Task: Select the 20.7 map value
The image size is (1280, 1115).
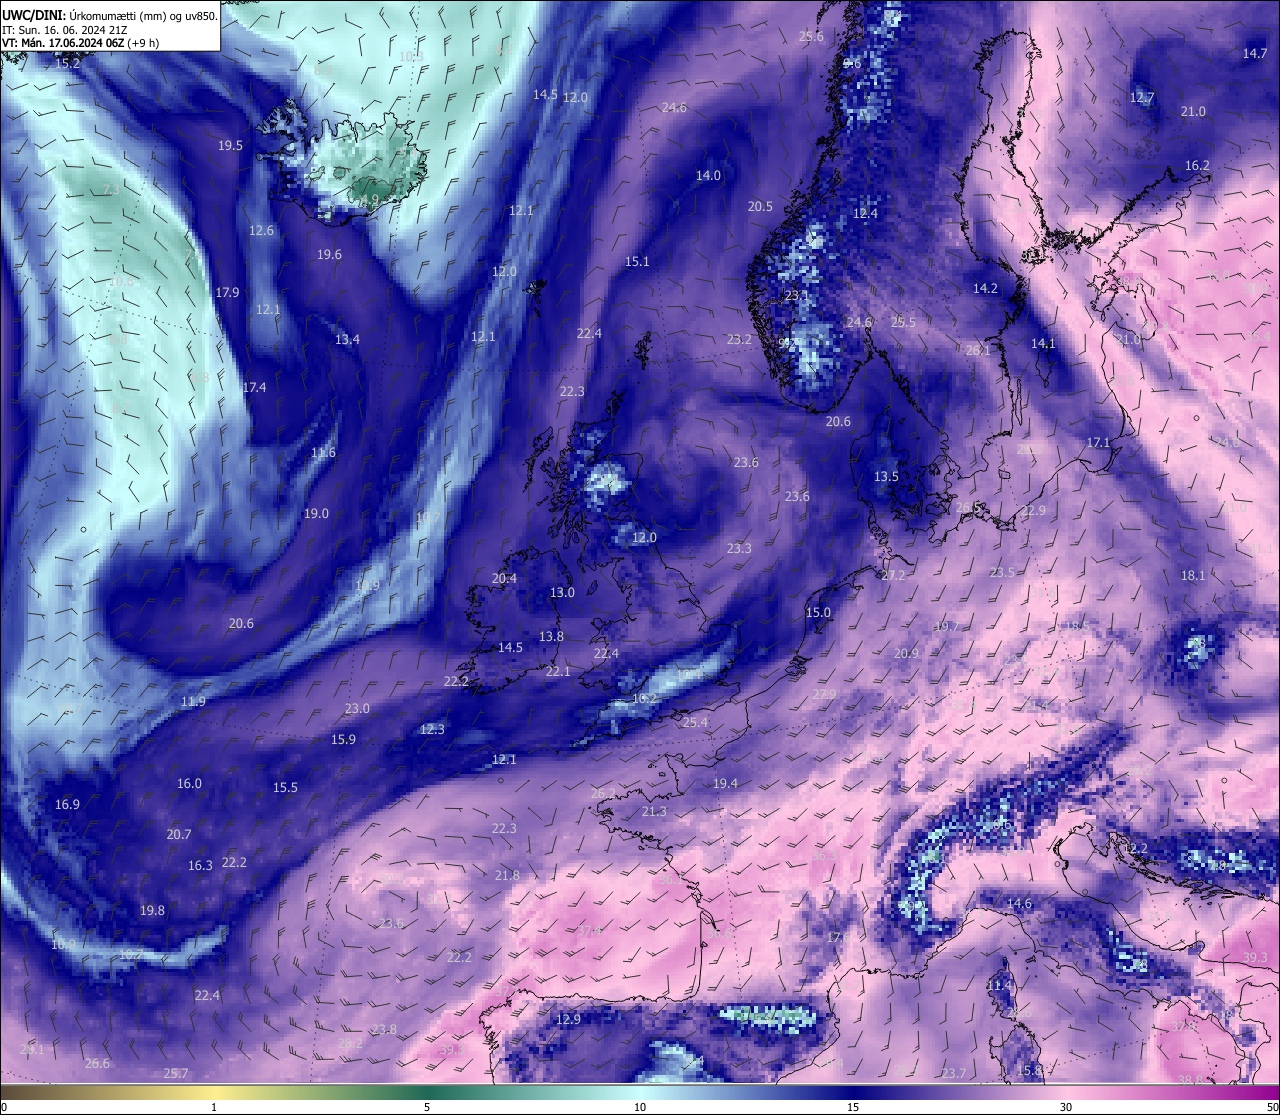Action: 179,834
